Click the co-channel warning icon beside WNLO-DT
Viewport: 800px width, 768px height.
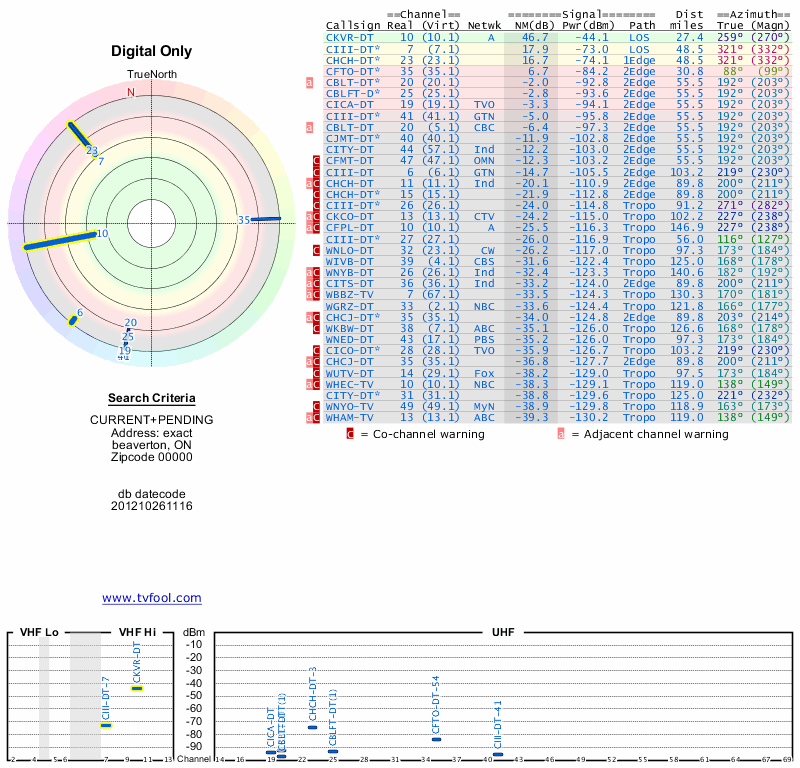317,250
